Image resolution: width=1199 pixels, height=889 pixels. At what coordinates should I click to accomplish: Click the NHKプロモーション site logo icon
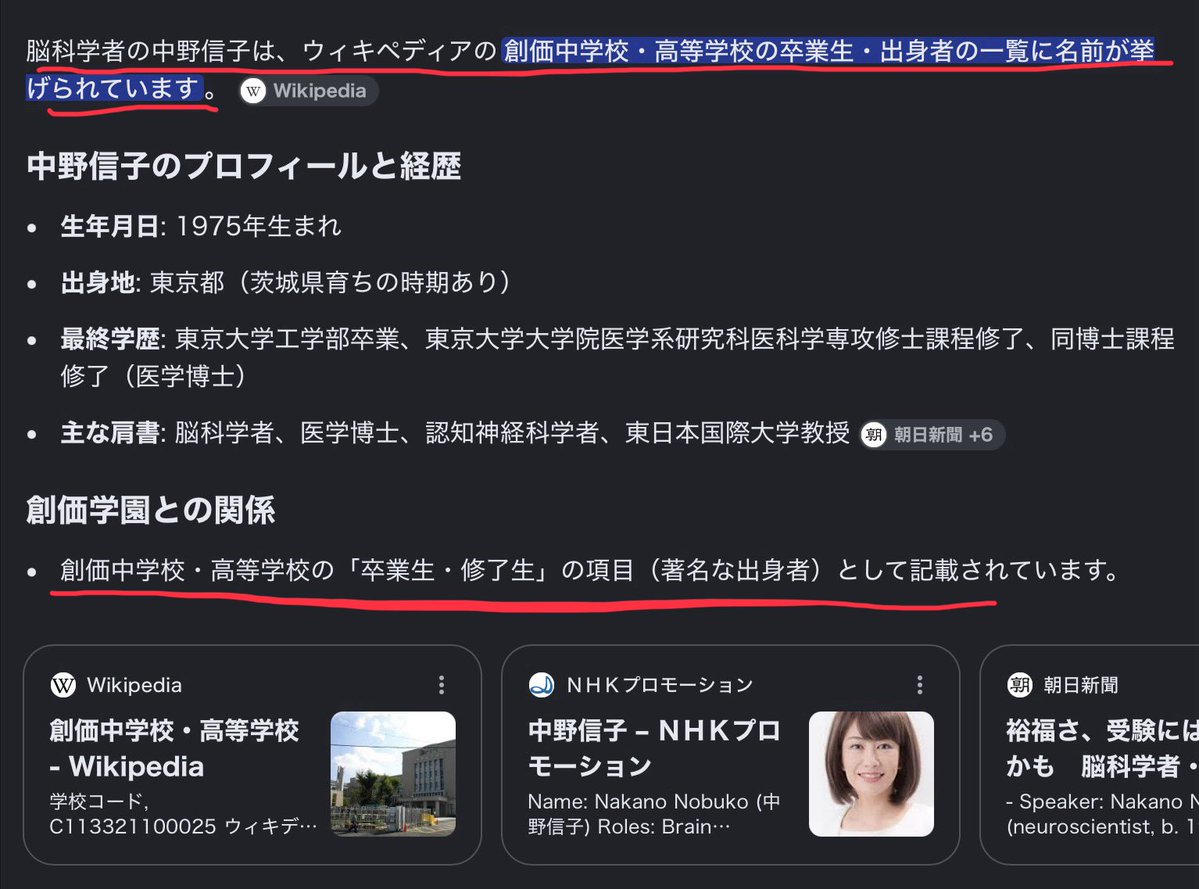click(541, 685)
